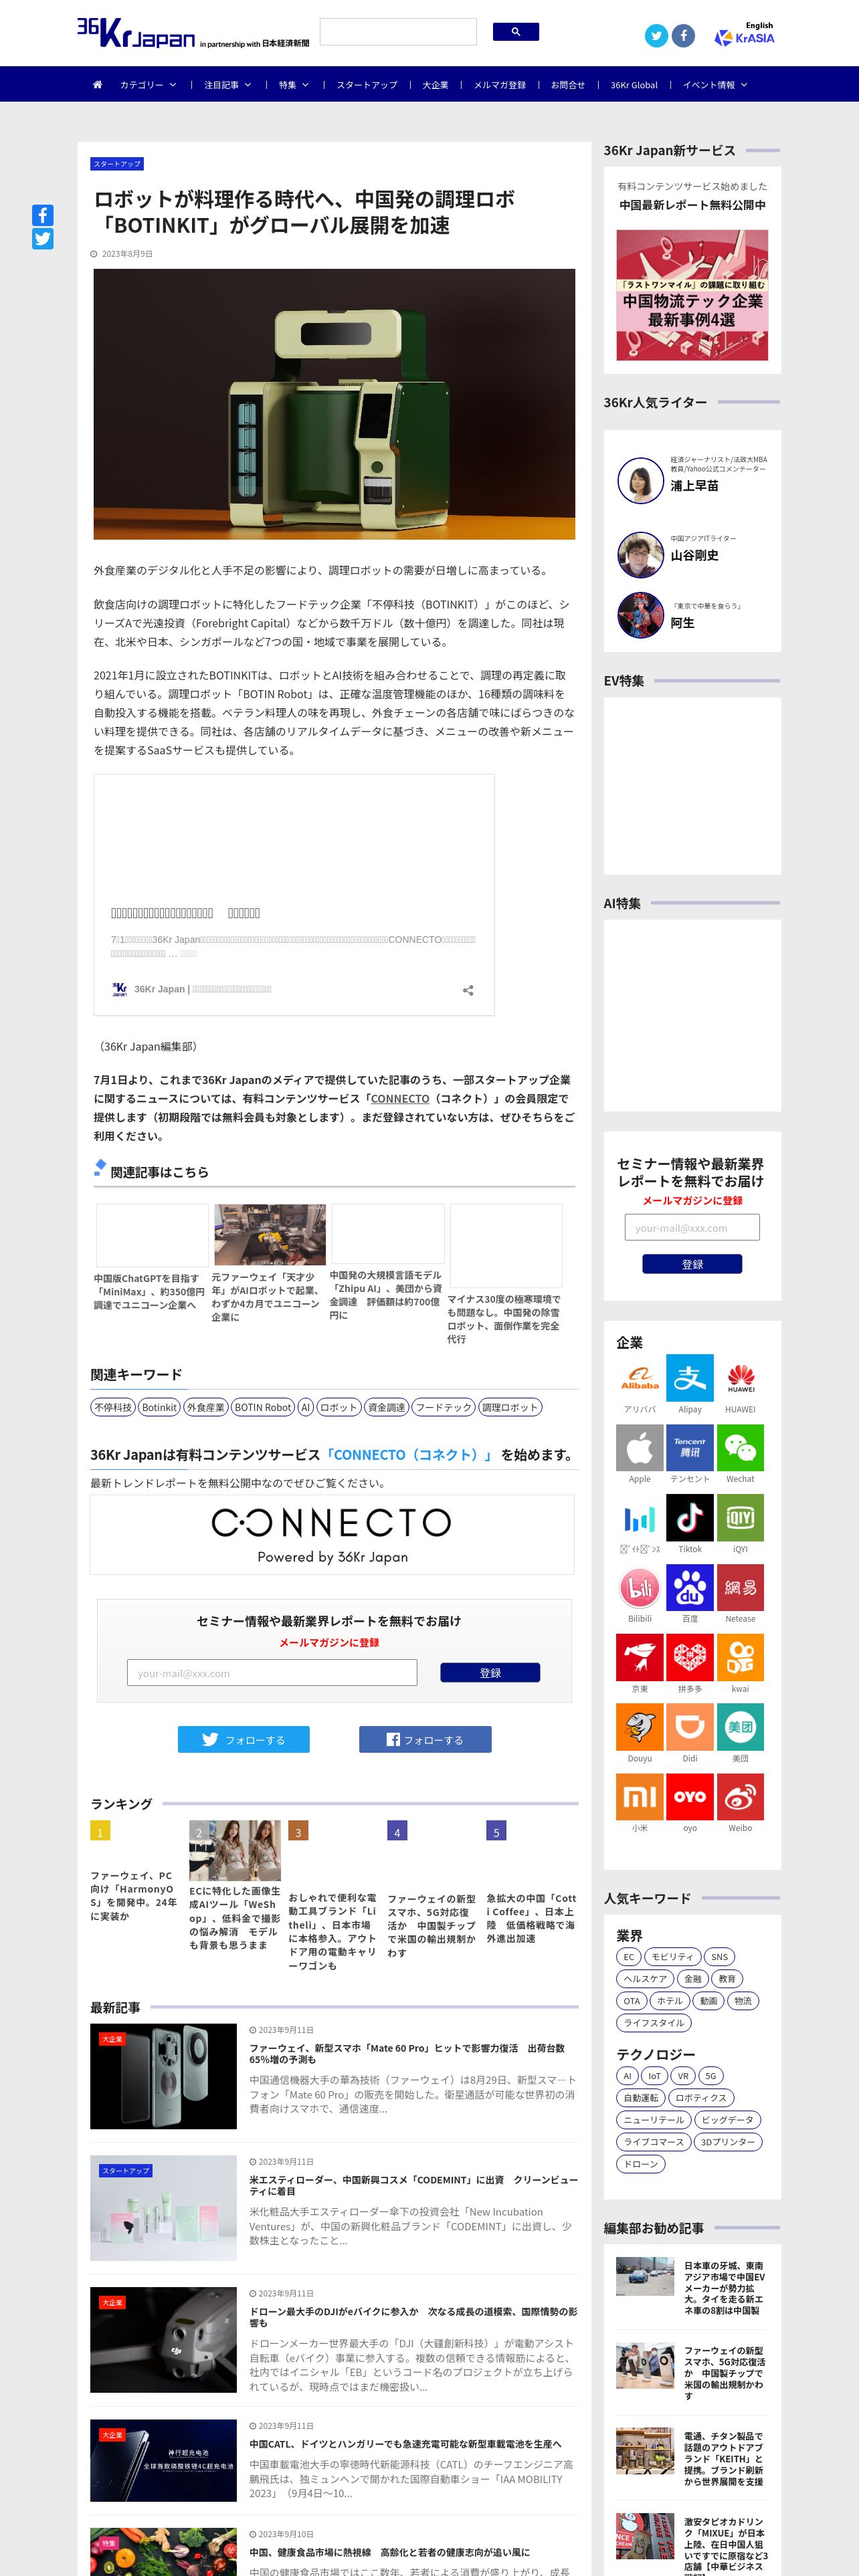This screenshot has height=2576, width=859.
Task: Open the Netease company icon
Action: pos(740,1588)
